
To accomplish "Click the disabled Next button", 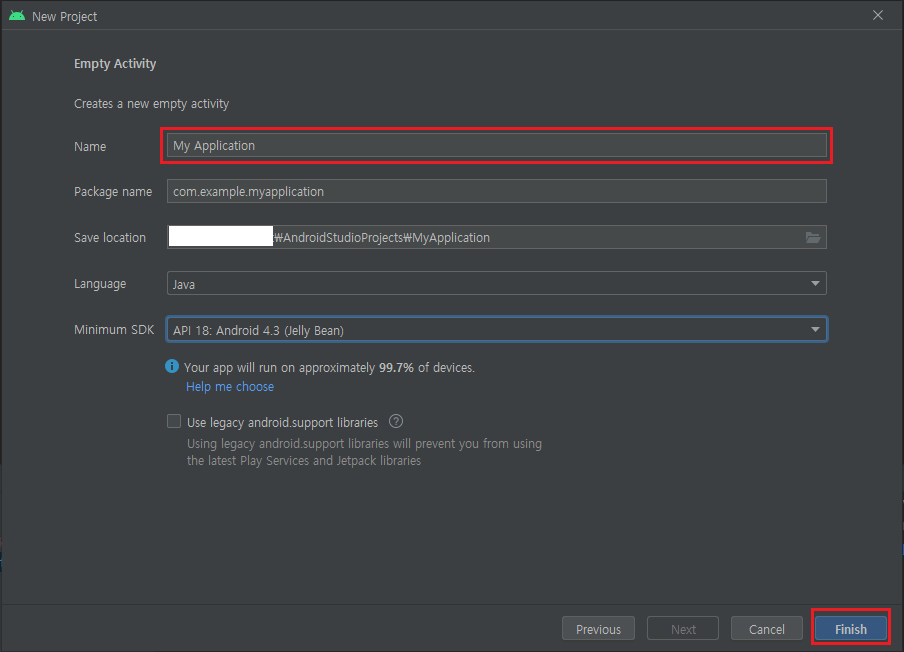I will tap(683, 628).
